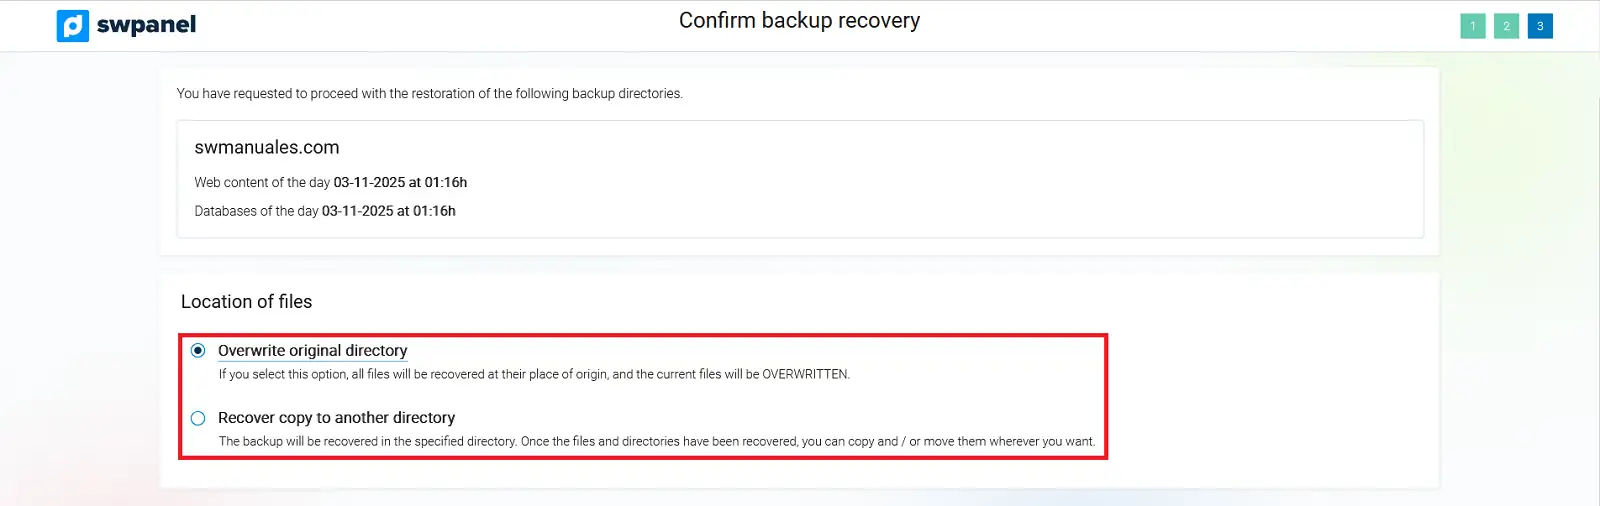Go to step 1 indicator
This screenshot has width=1600, height=506.
1472,26
